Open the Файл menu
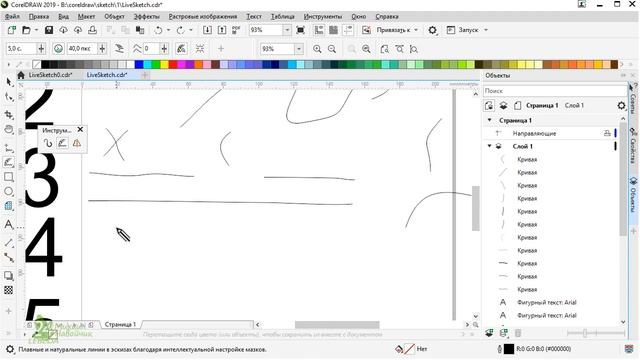640x360 pixels. [x=12, y=17]
